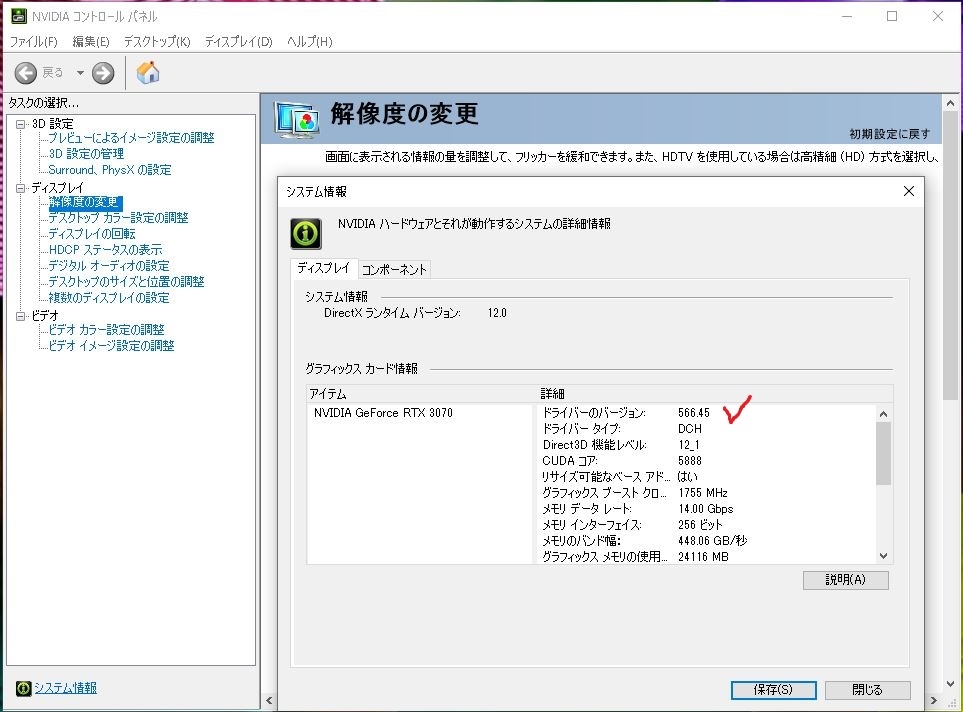Click the CUDA コア value 5888

click(690, 461)
